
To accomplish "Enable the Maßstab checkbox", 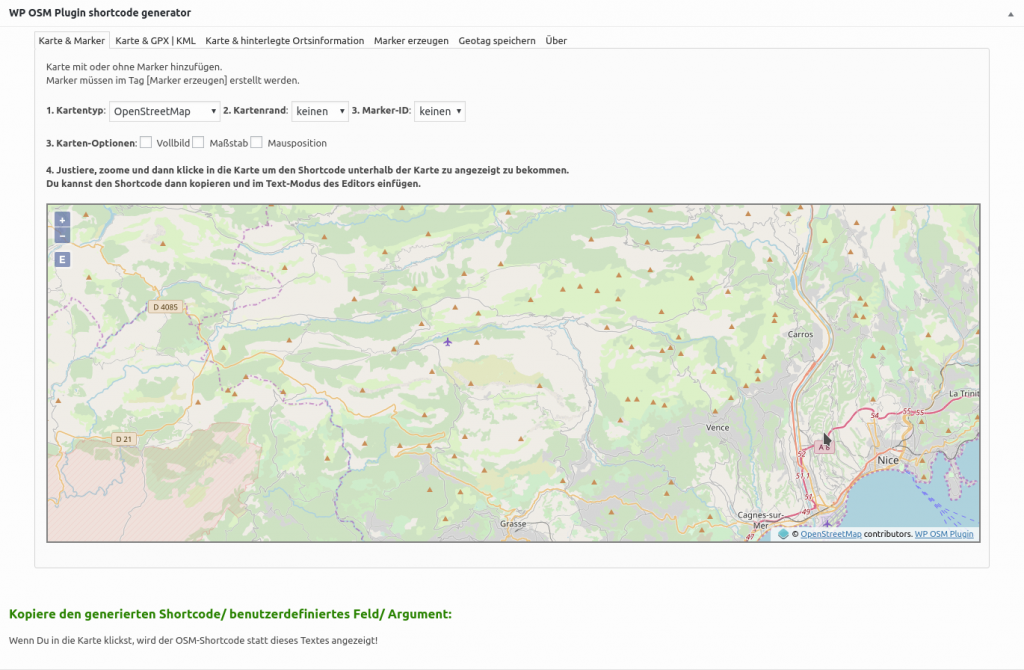I will (199, 143).
